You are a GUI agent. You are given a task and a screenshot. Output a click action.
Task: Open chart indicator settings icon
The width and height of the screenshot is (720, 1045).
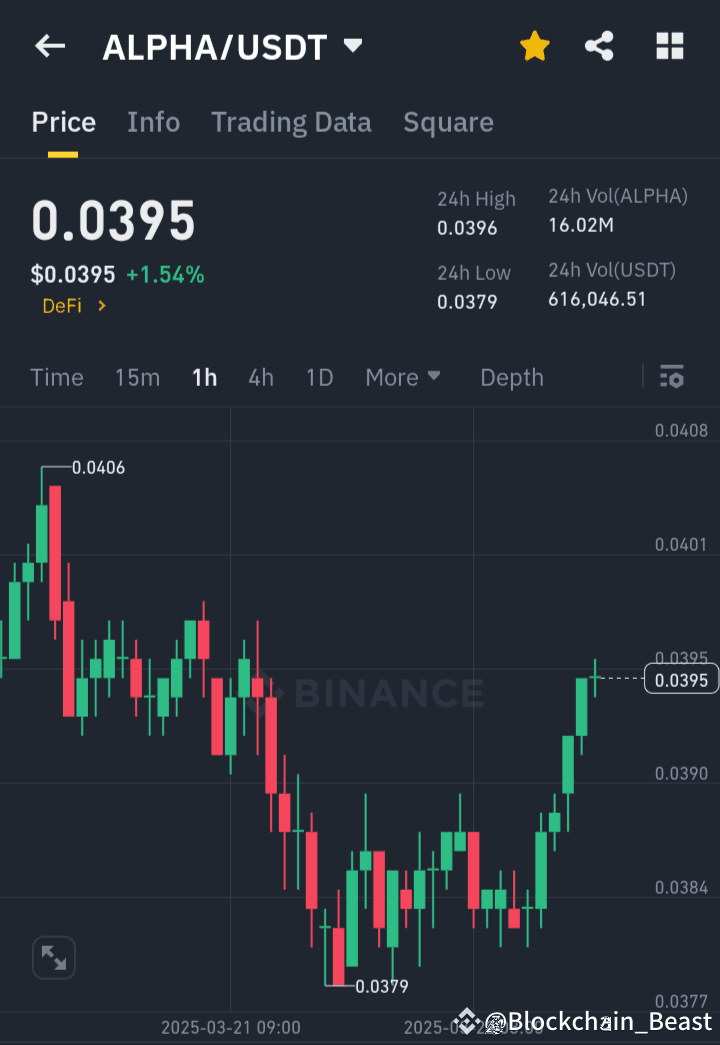point(672,377)
